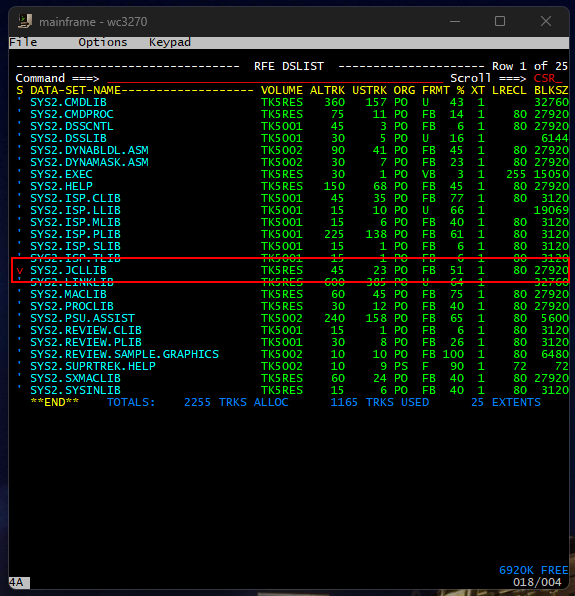The height and width of the screenshot is (596, 575).
Task: Click the 018/004 cursor position readout
Action: coord(537,582)
